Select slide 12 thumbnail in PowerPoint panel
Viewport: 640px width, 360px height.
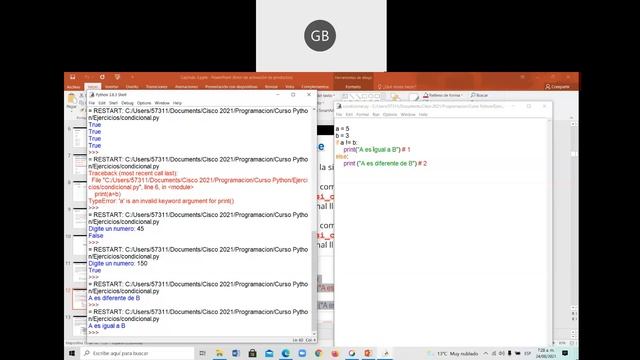point(79,299)
